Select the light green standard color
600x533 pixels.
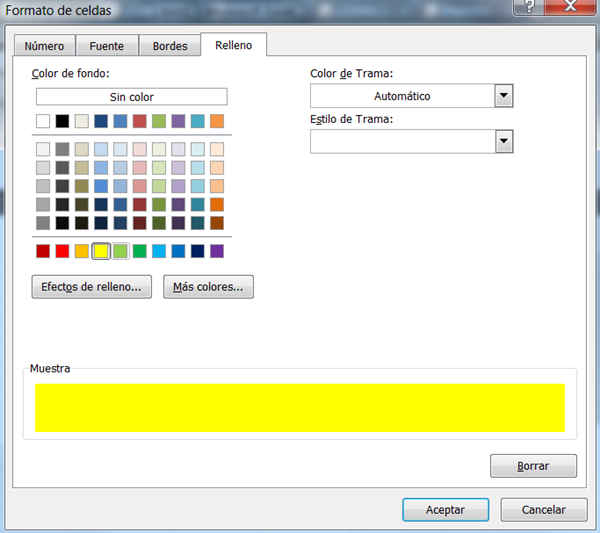120,251
